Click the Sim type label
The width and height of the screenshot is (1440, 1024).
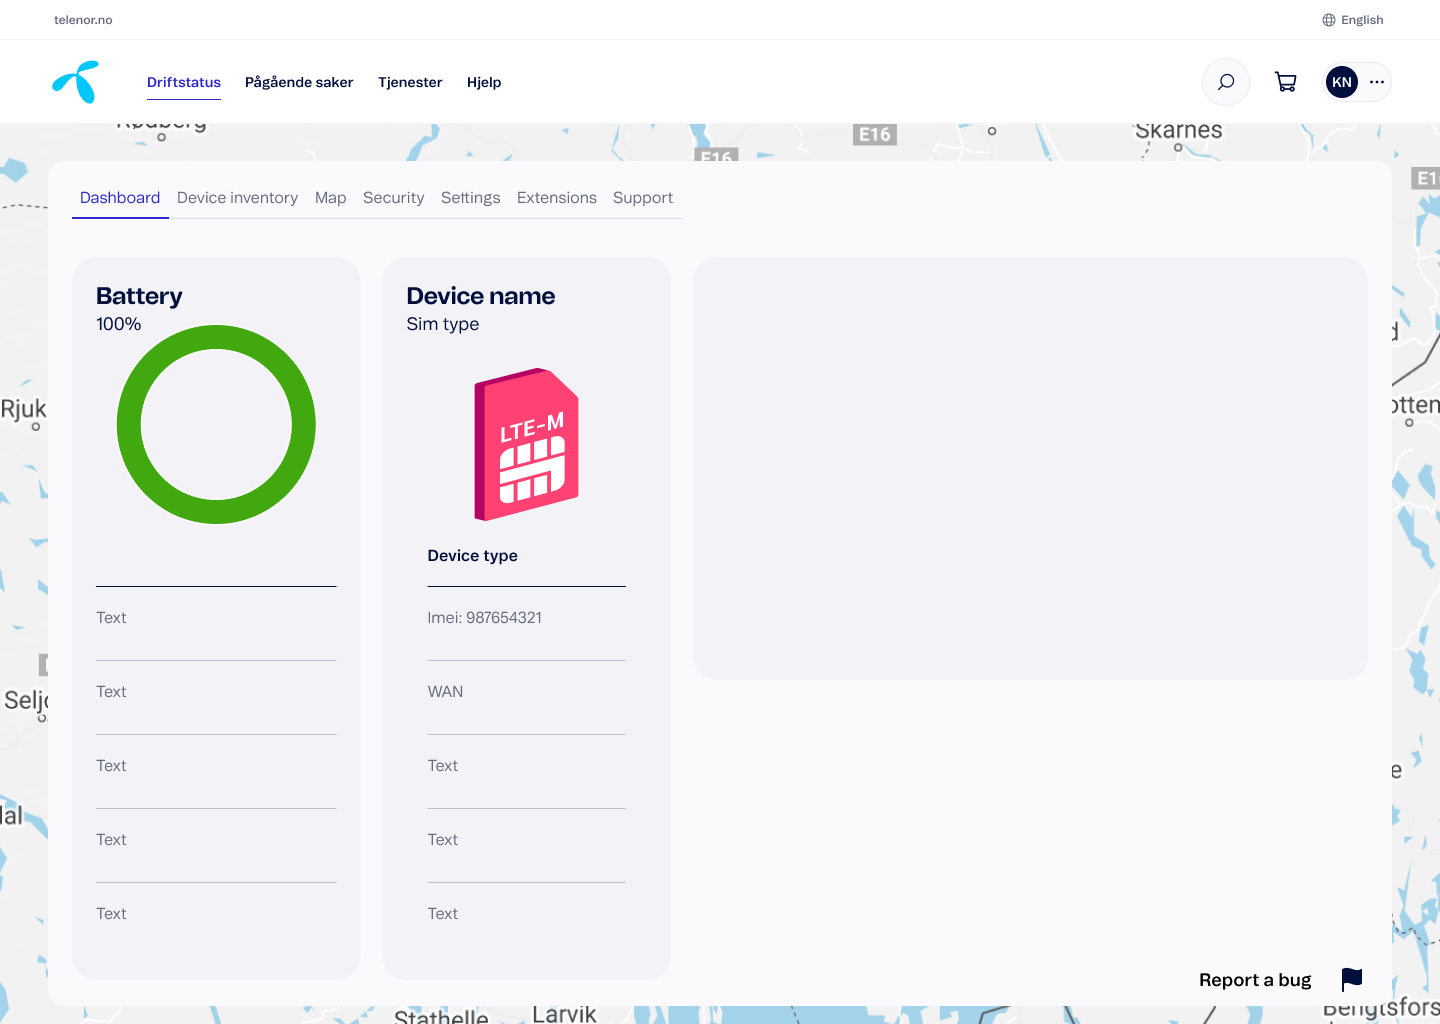point(443,324)
